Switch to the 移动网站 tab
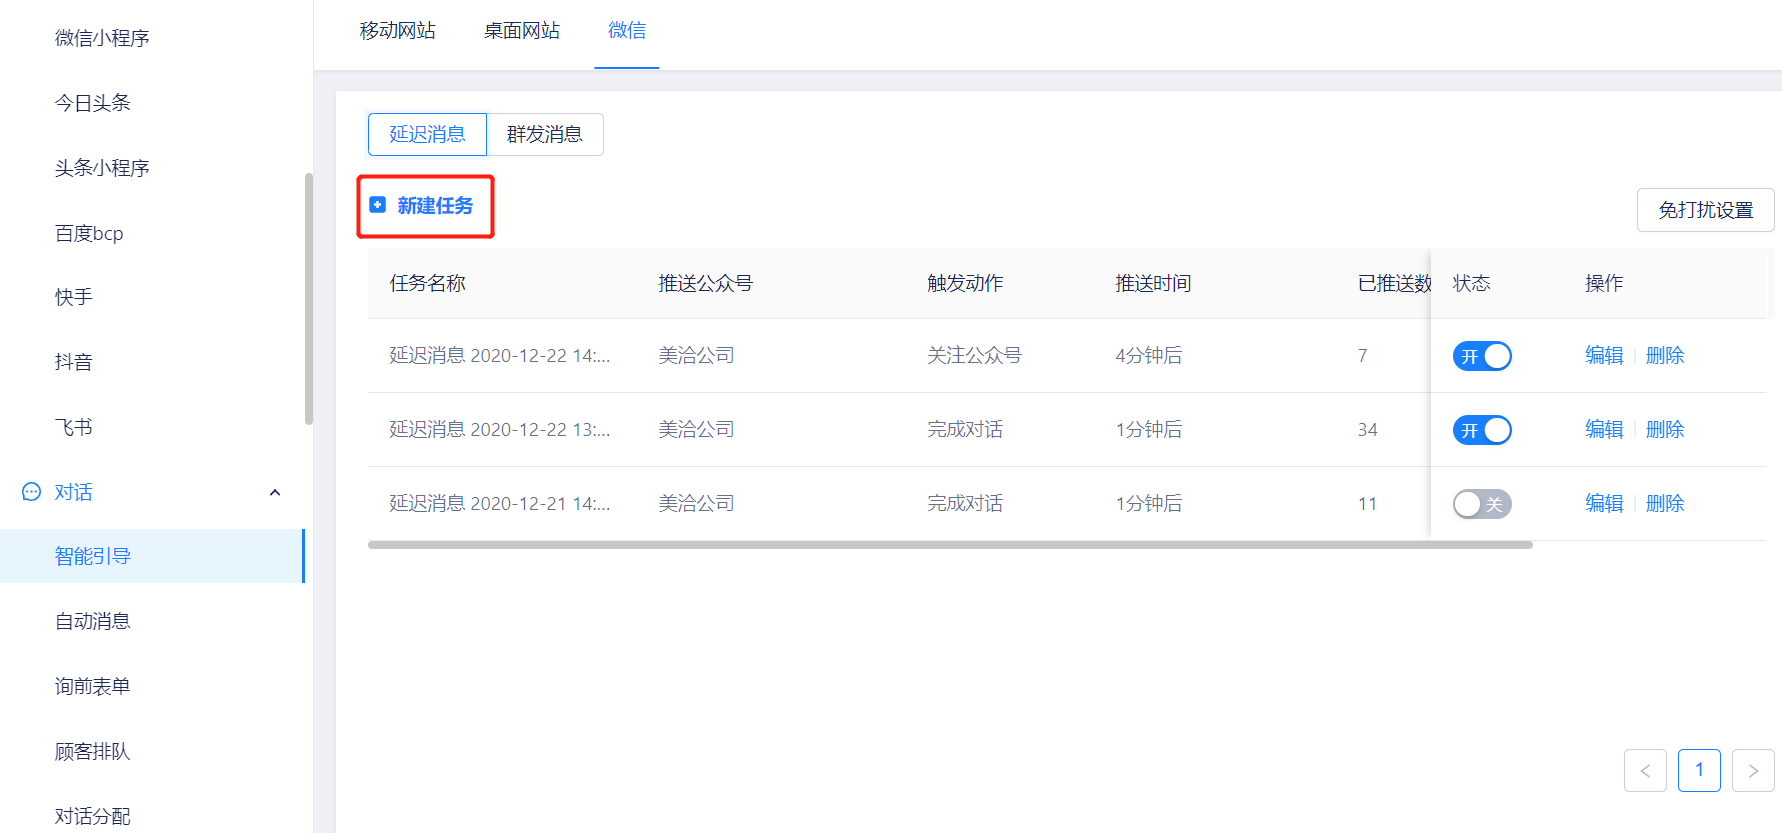 pos(398,31)
